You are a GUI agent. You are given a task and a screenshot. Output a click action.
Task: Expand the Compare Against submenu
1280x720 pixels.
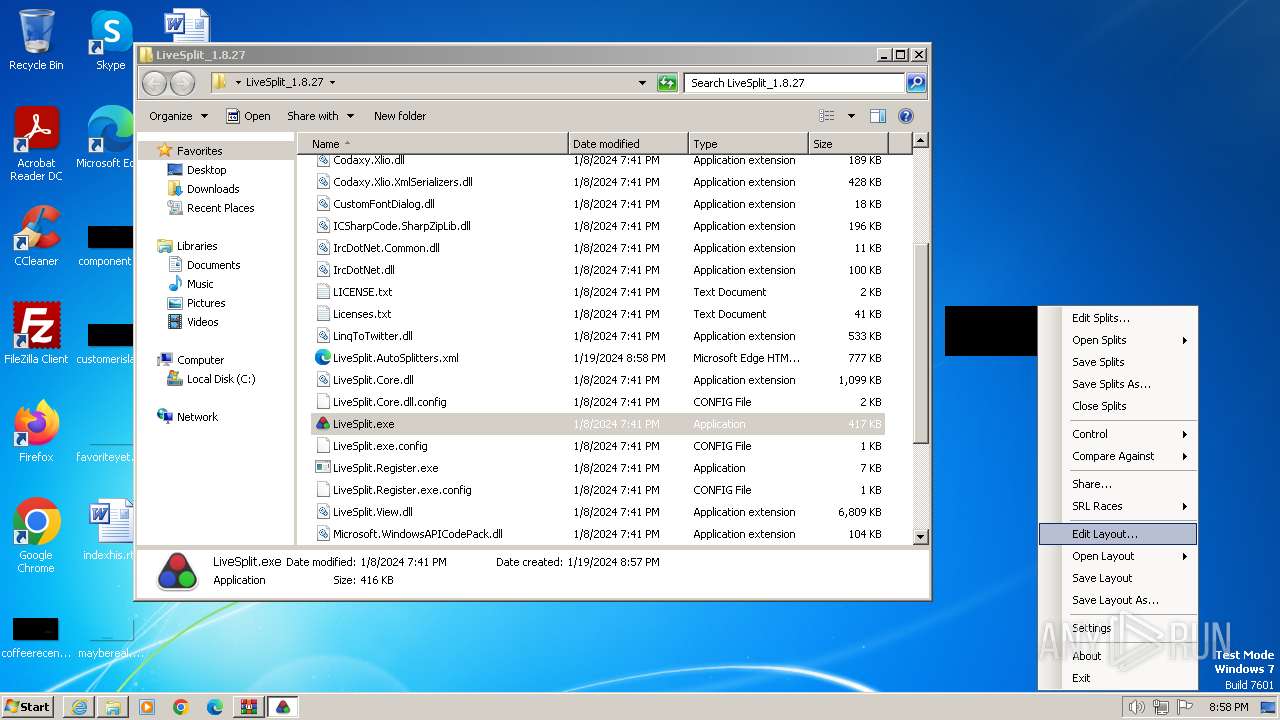(x=1118, y=456)
